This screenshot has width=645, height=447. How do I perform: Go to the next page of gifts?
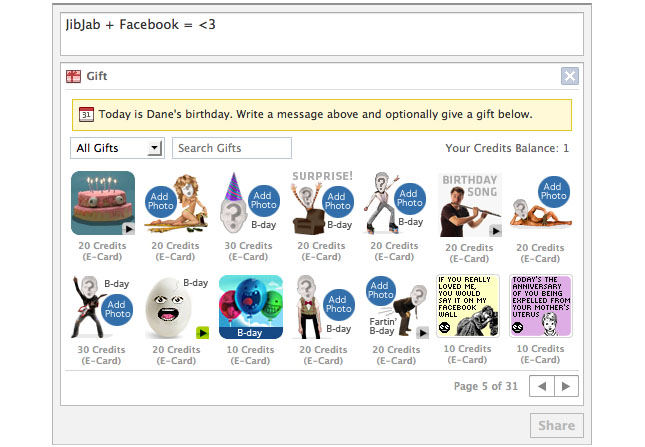pyautogui.click(x=566, y=386)
